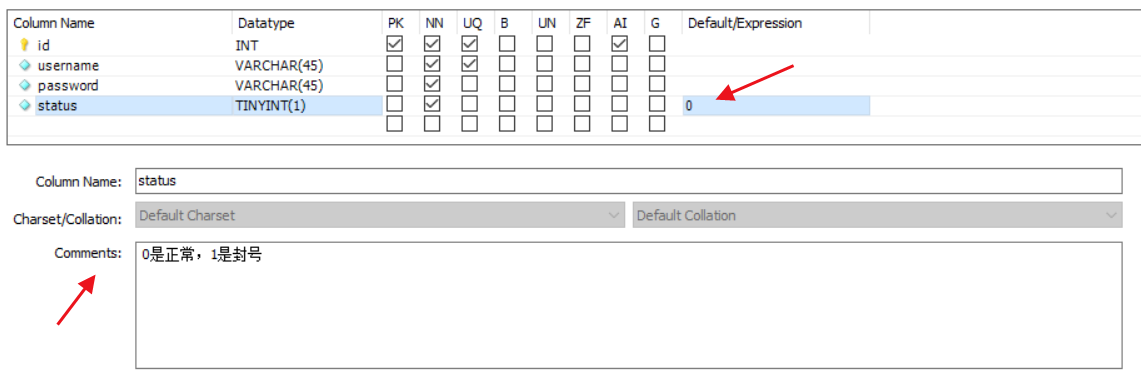The image size is (1141, 386).
Task: Check the G checkbox for status
Action: [x=657, y=104]
